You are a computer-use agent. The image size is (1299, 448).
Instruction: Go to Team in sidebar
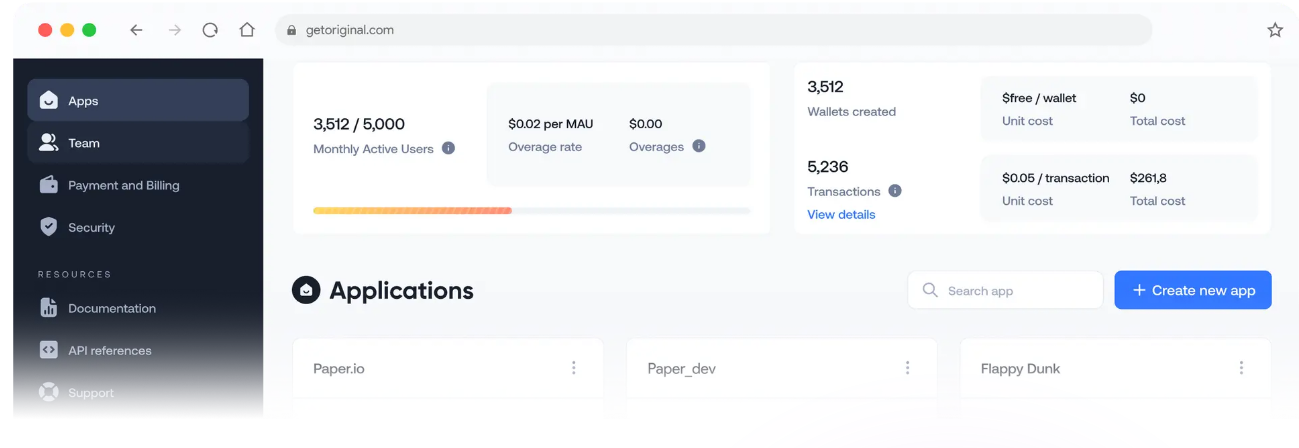pos(138,143)
